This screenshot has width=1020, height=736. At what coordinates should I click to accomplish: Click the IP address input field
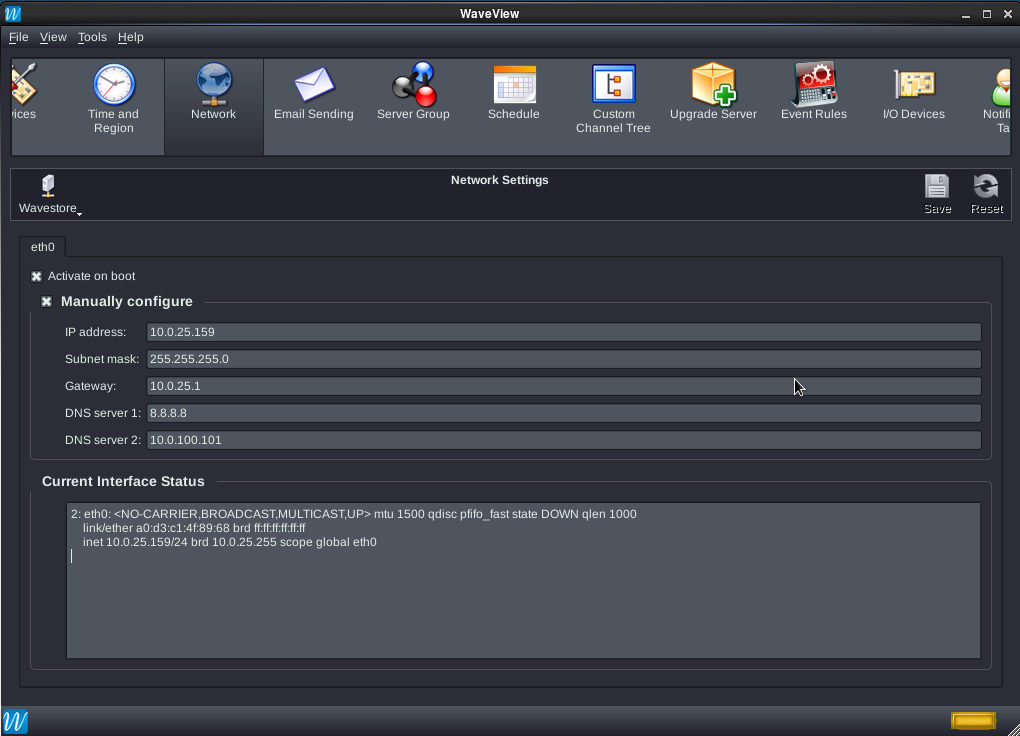coord(563,332)
